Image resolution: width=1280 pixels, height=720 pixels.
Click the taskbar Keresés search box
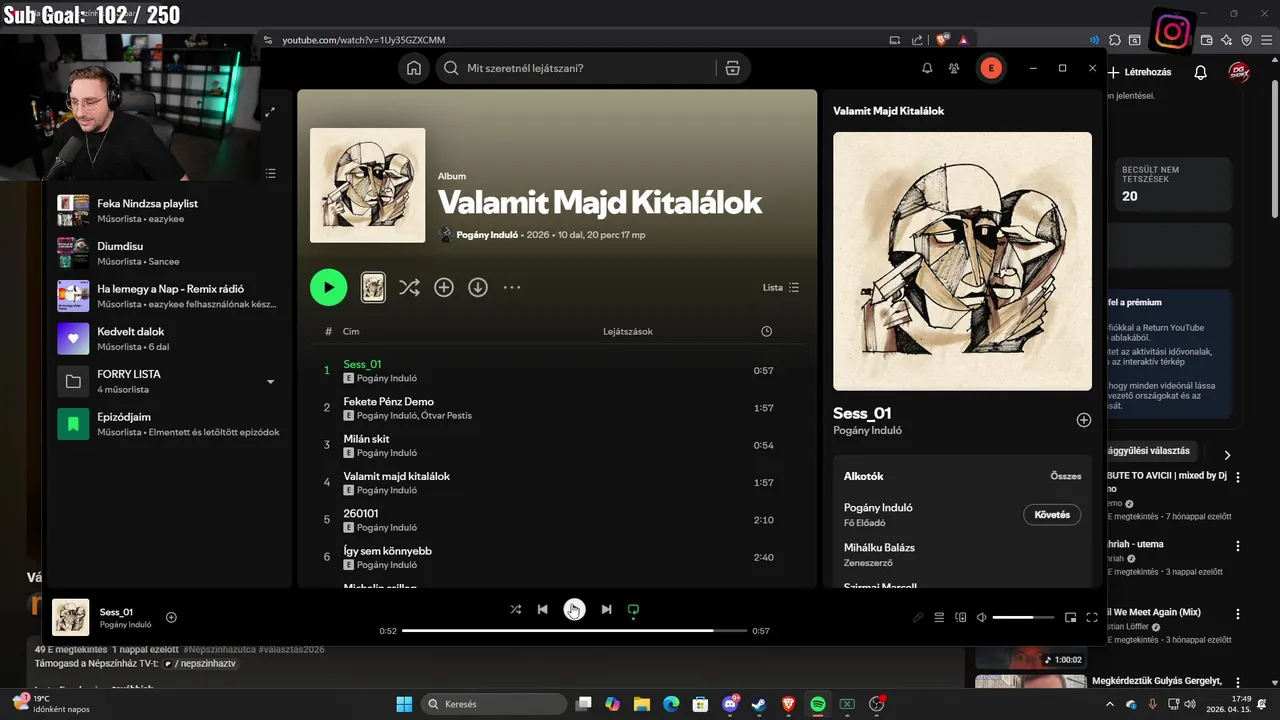(494, 704)
